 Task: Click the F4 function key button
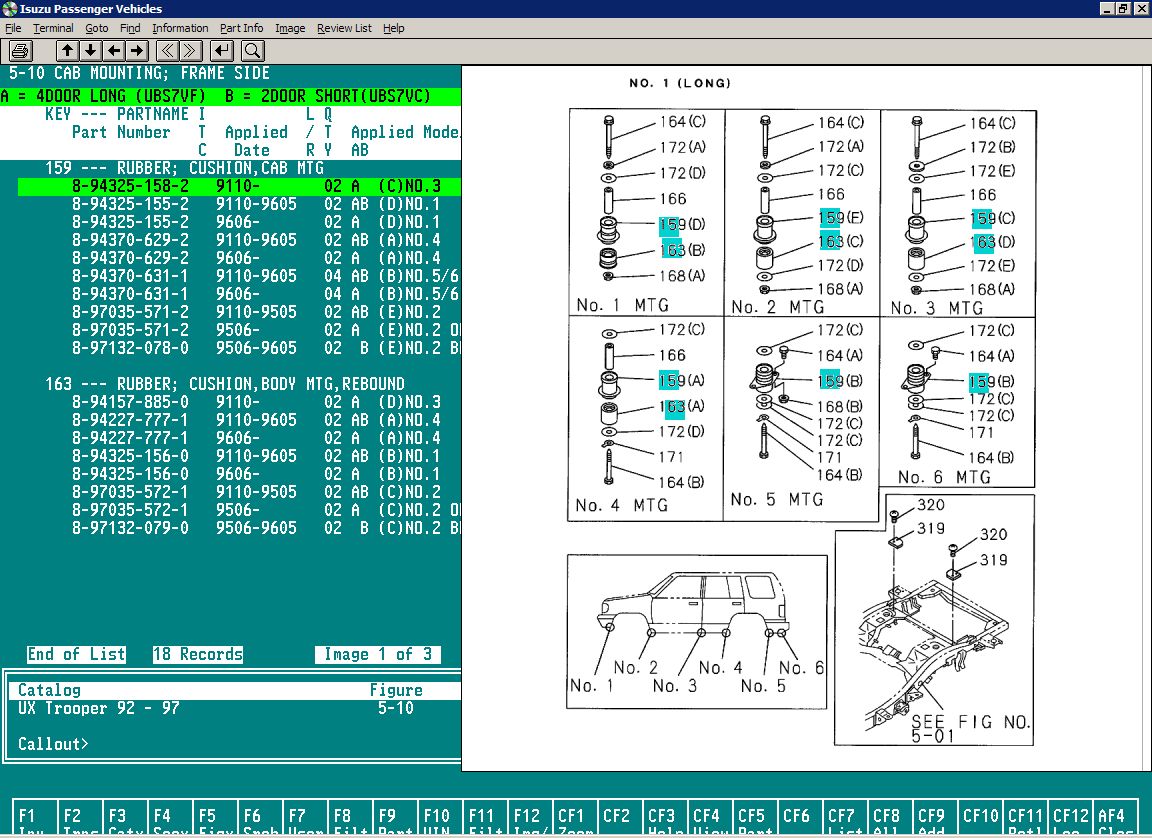(x=170, y=818)
